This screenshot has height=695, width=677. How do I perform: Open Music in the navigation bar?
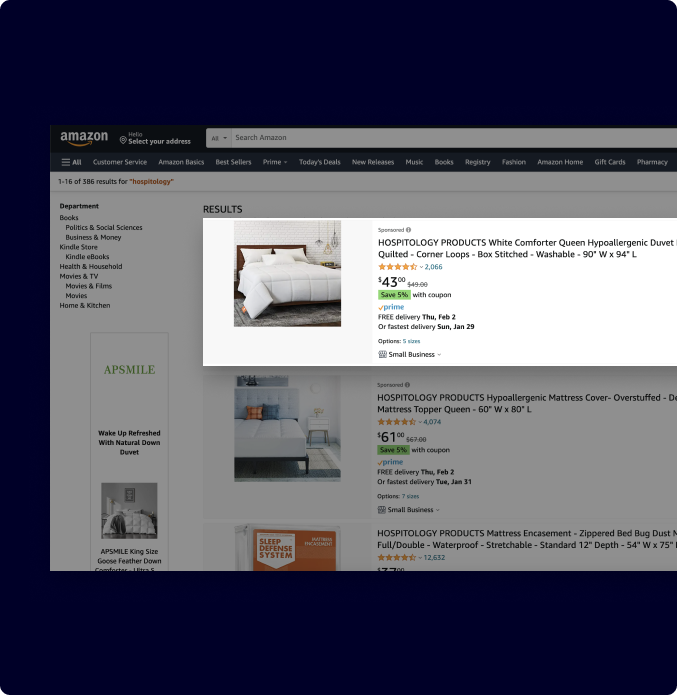click(414, 162)
